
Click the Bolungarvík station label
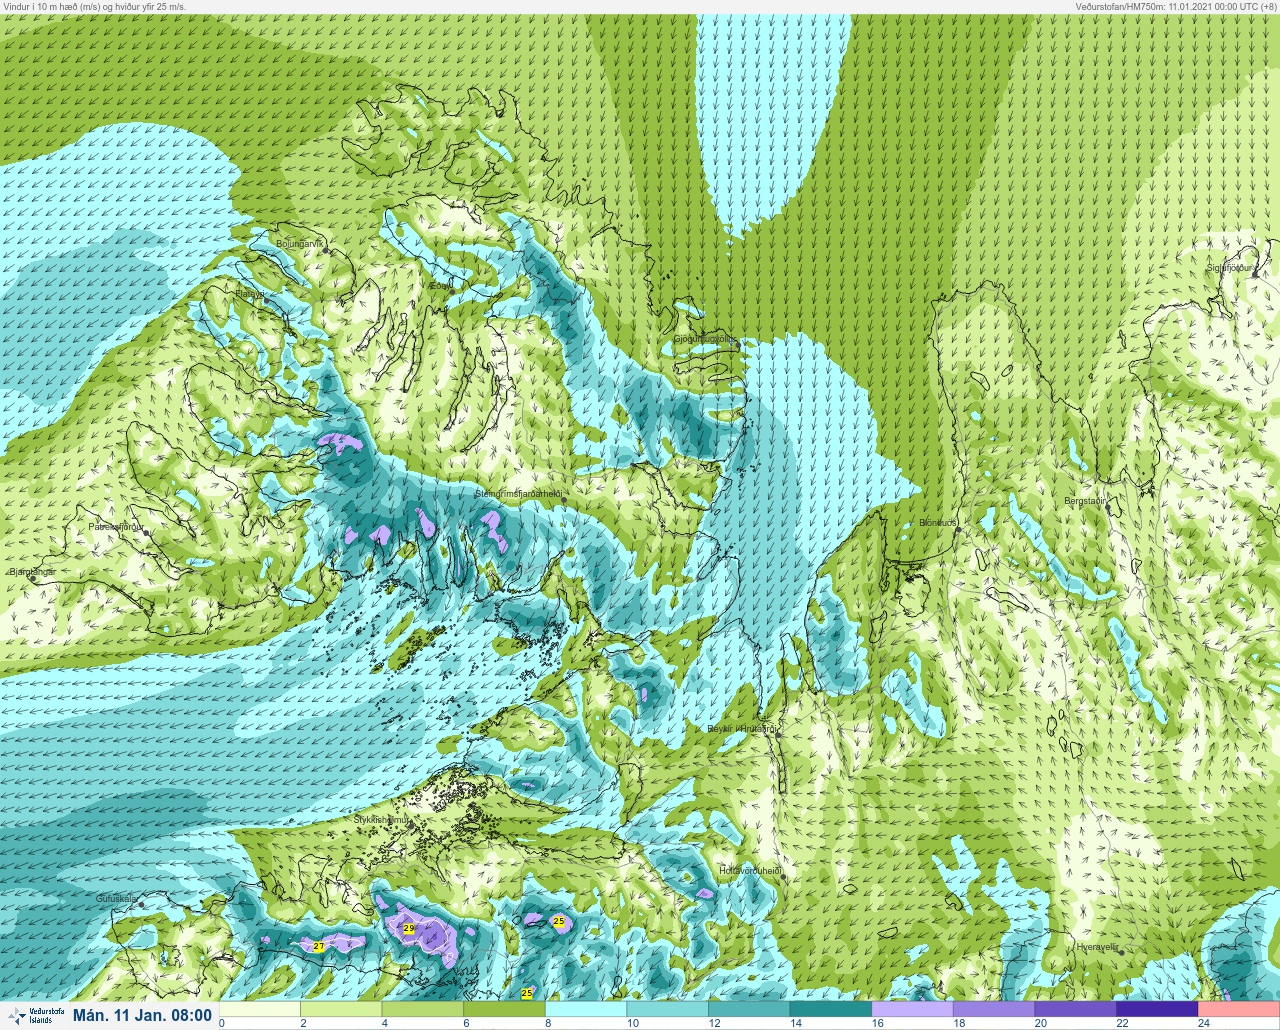[301, 243]
